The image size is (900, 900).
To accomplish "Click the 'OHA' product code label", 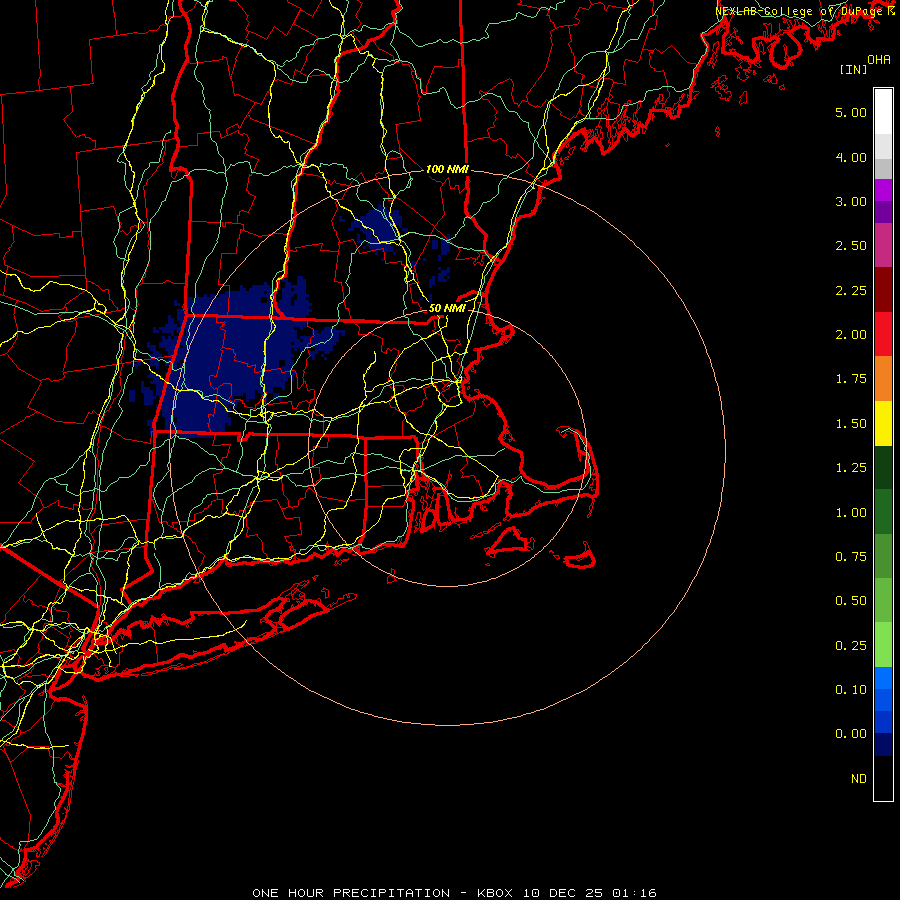I will (879, 59).
